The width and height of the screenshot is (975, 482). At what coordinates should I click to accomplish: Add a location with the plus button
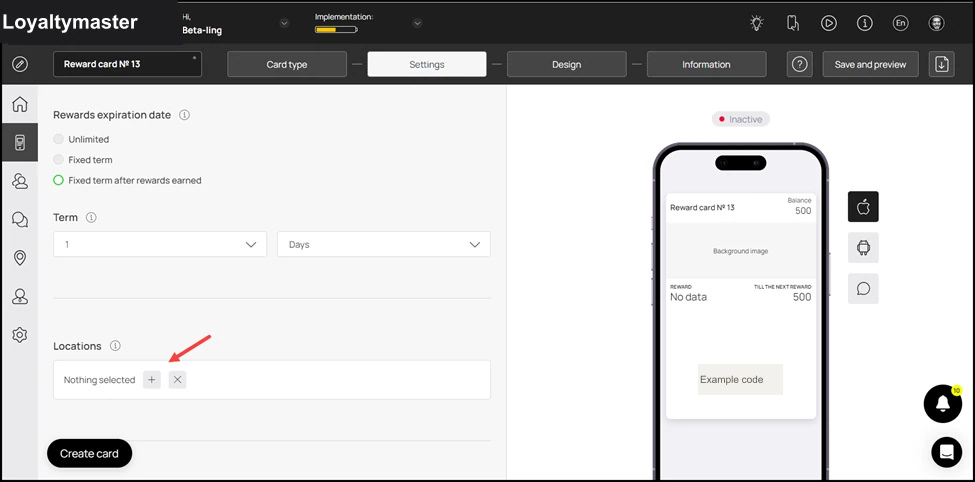tap(152, 380)
